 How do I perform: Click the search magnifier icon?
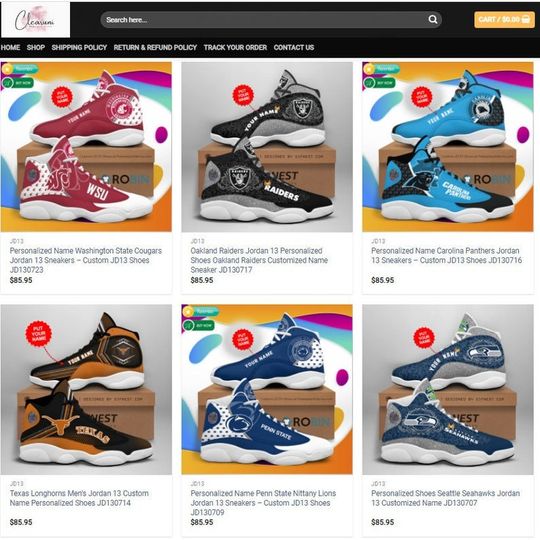(x=433, y=19)
